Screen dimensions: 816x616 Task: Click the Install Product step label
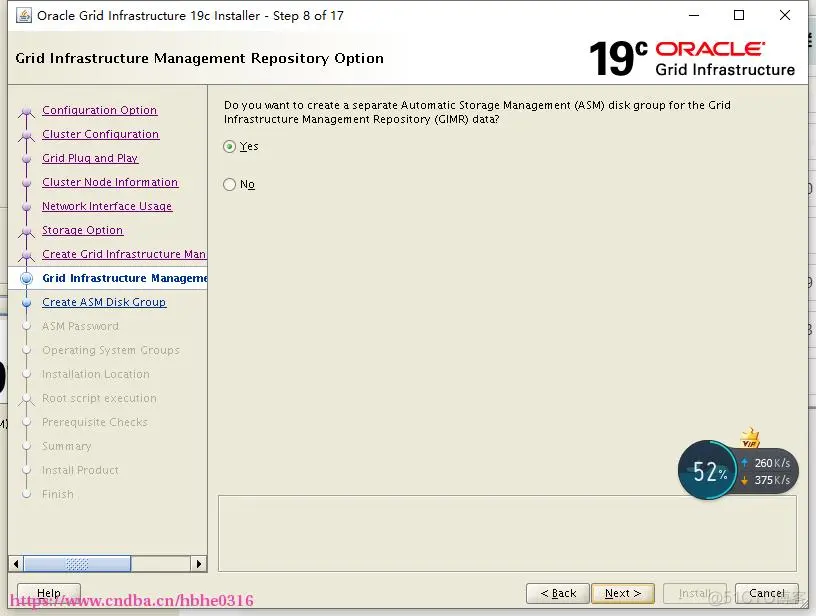[80, 470]
